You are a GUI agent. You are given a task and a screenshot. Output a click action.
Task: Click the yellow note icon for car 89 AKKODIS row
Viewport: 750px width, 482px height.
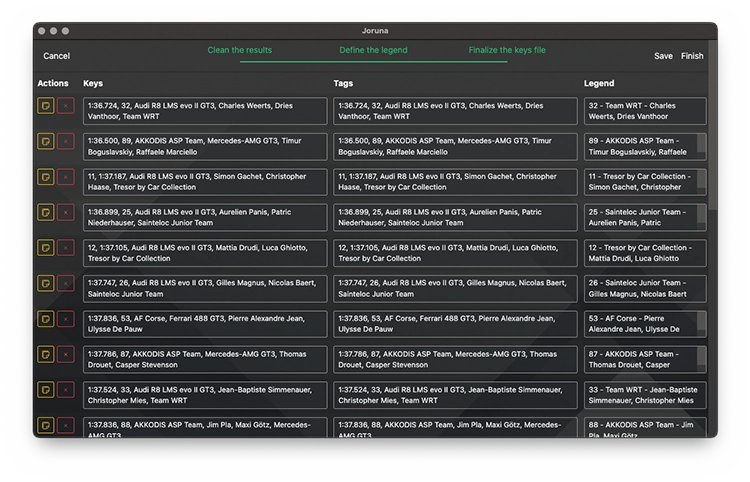tap(46, 141)
